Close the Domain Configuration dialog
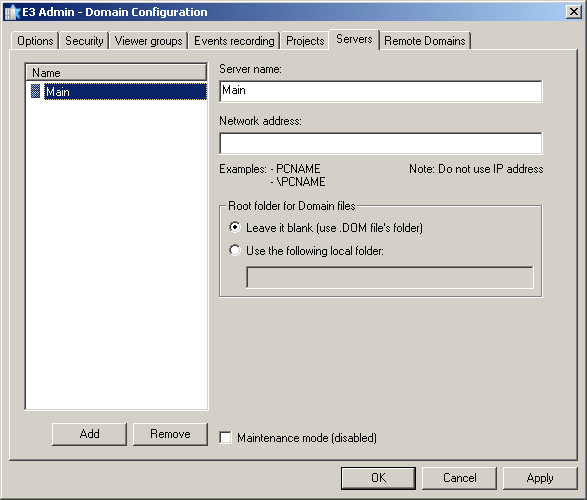587x500 pixels. tap(574, 12)
